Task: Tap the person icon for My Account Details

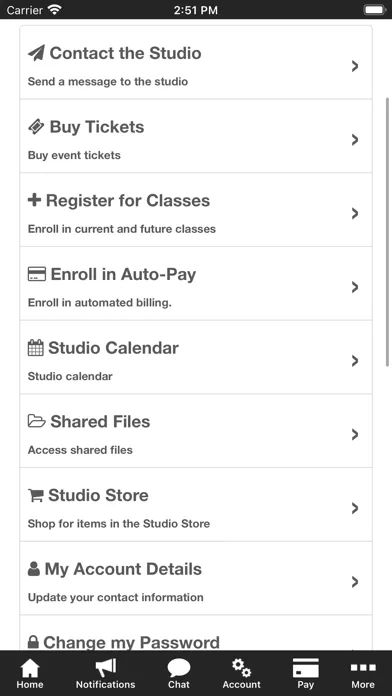Action: pos(34,569)
